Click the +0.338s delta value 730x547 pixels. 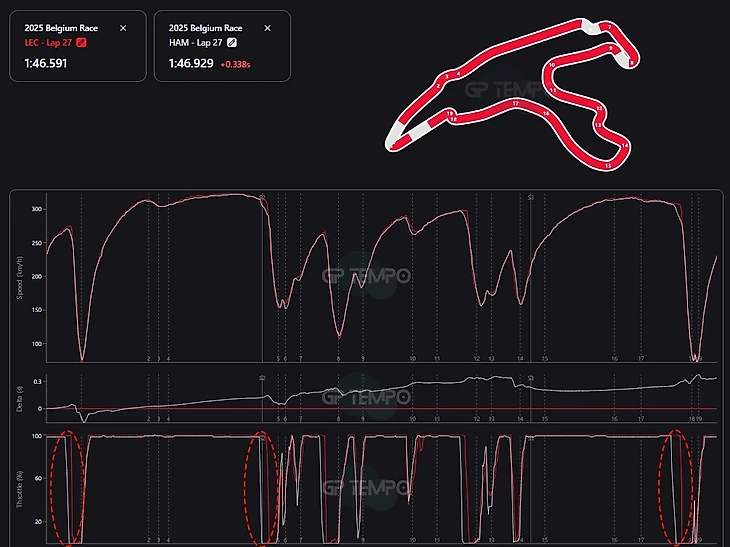235,64
